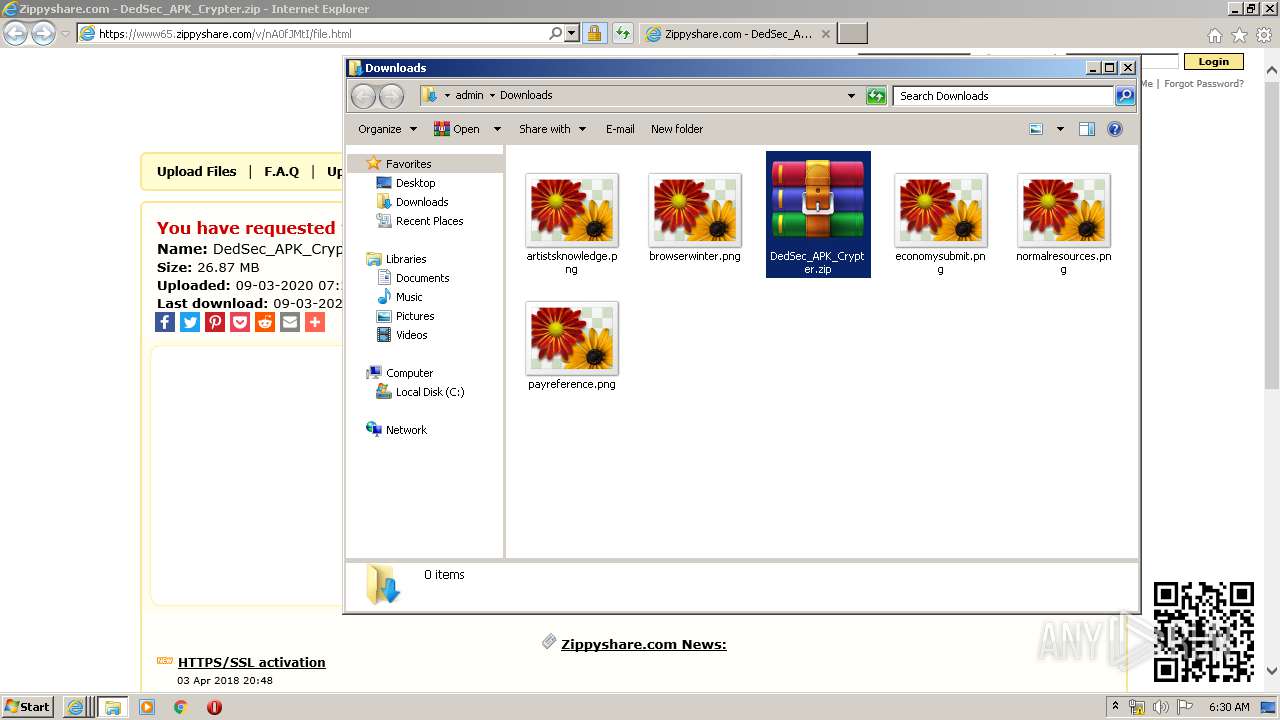Click the Zippyshare Login button
This screenshot has height=720, width=1280.
pos(1213,61)
